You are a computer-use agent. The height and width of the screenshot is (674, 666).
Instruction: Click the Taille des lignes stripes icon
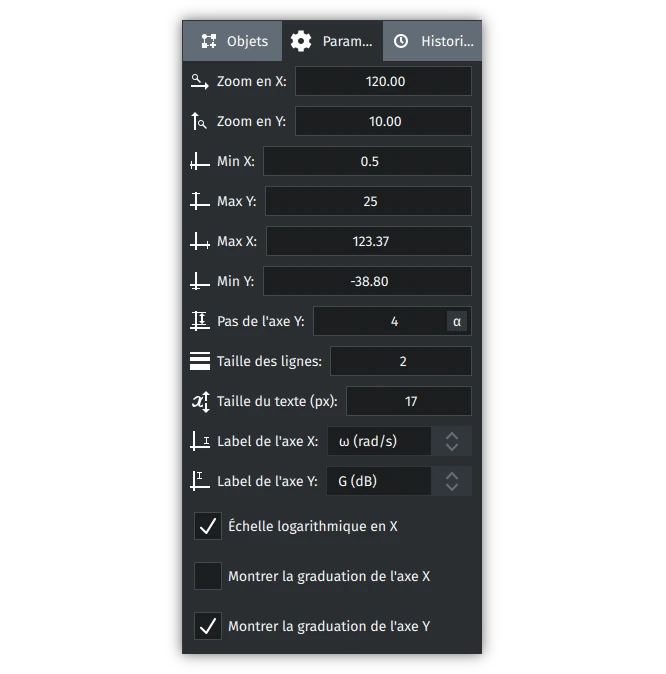pos(199,361)
